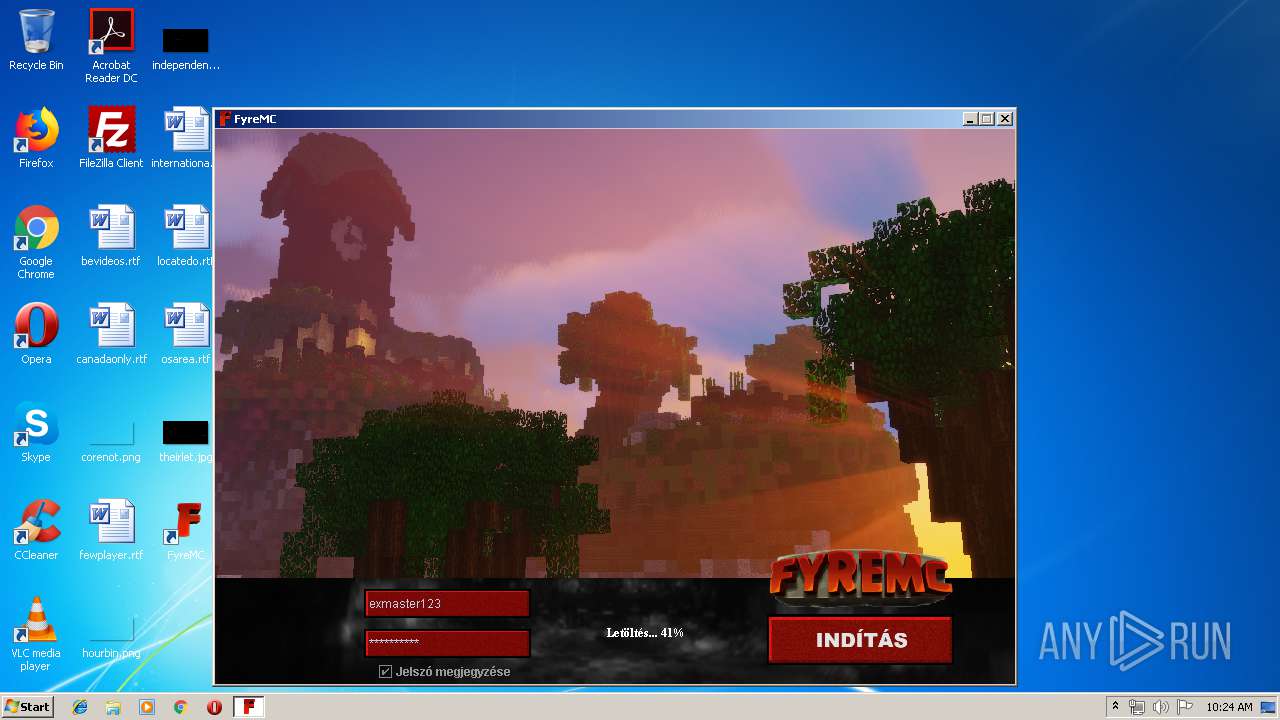Click the show desktop button in the taskbar corner
Screen dimensions: 1280x720
(x=1270, y=707)
